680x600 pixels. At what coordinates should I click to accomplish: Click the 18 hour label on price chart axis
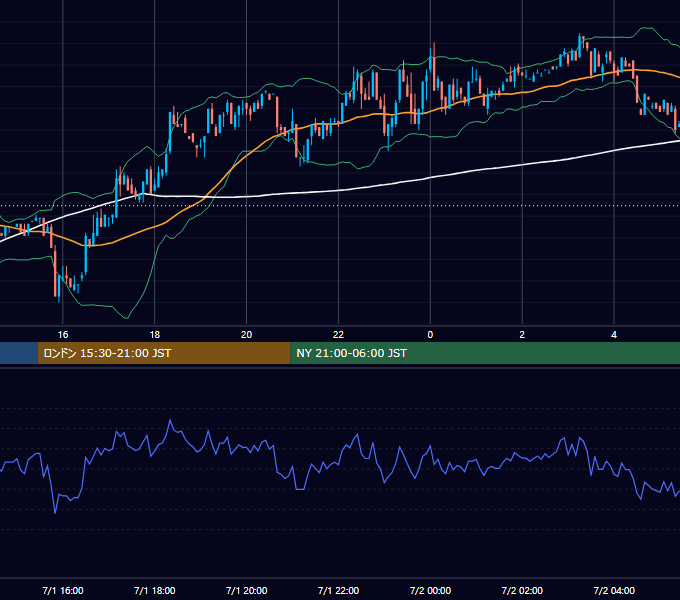pos(155,334)
